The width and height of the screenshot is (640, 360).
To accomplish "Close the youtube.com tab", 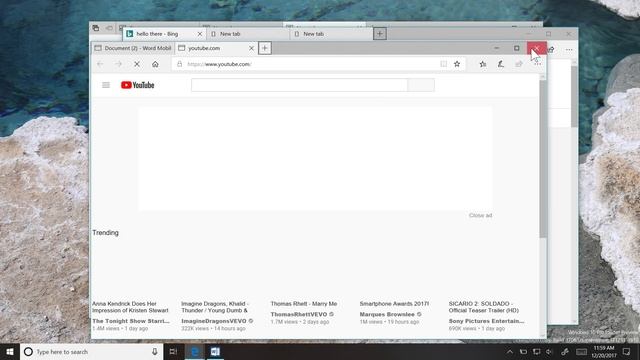I will click(x=251, y=48).
